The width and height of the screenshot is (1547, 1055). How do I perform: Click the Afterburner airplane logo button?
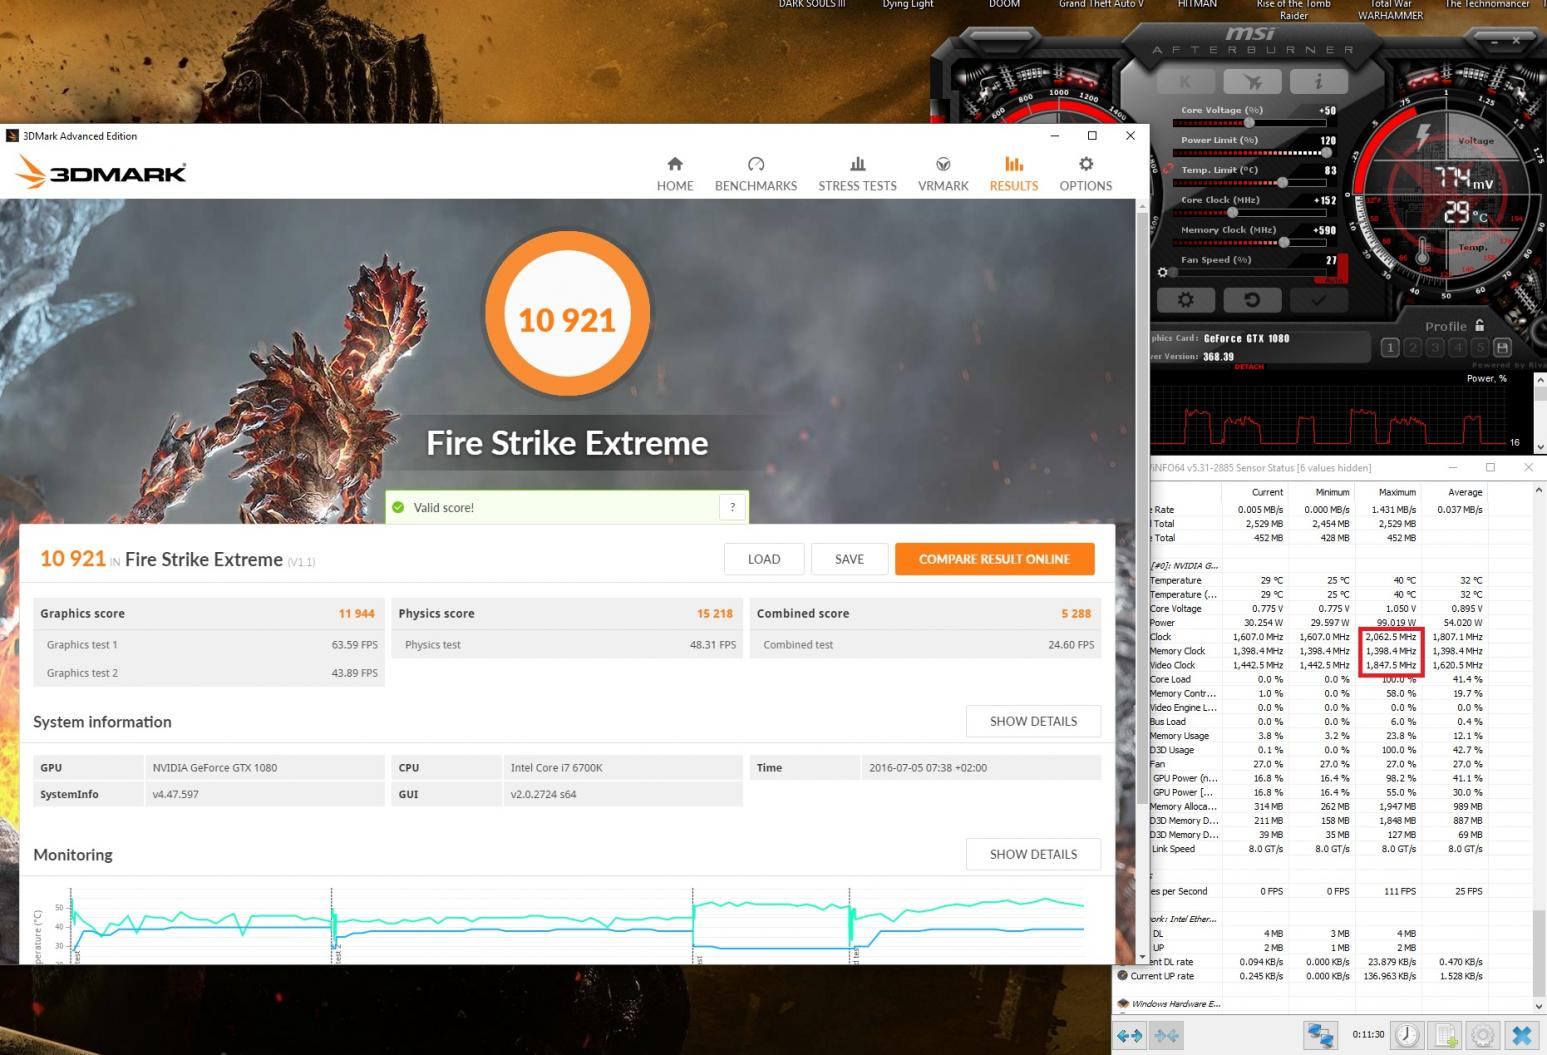pos(1252,82)
